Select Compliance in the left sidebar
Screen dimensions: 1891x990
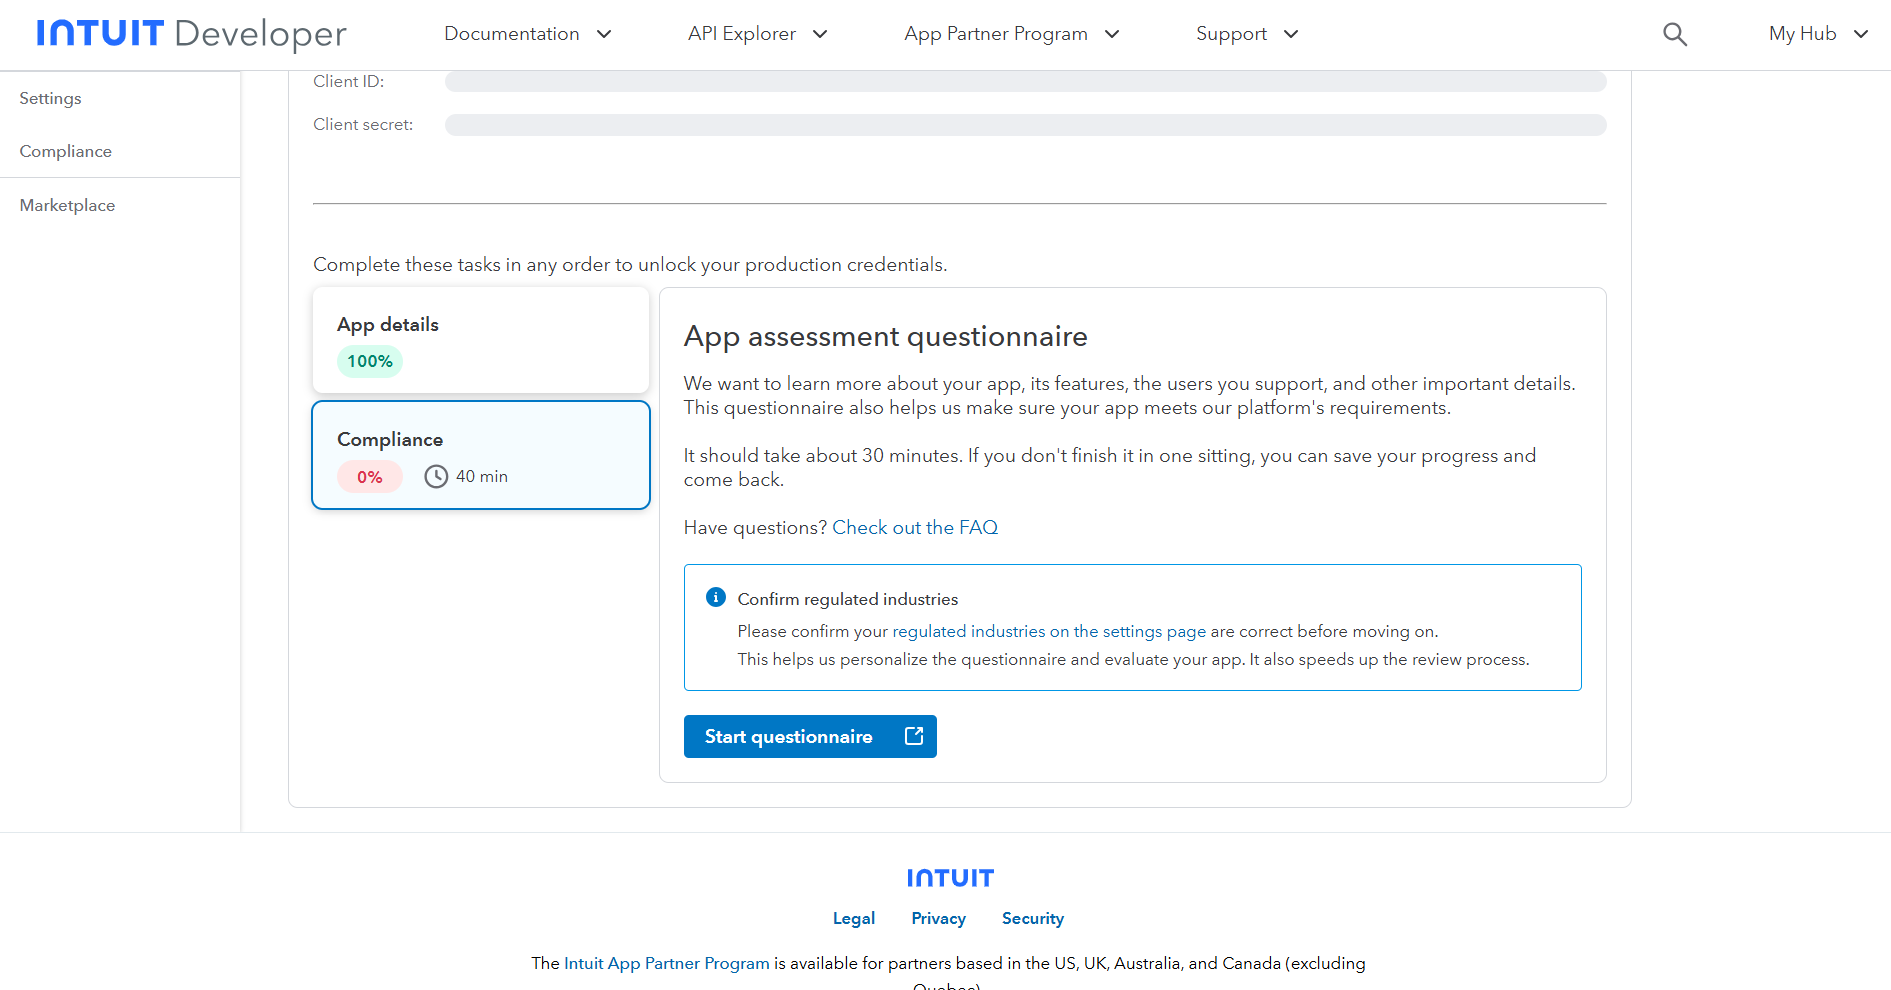[x=66, y=151]
